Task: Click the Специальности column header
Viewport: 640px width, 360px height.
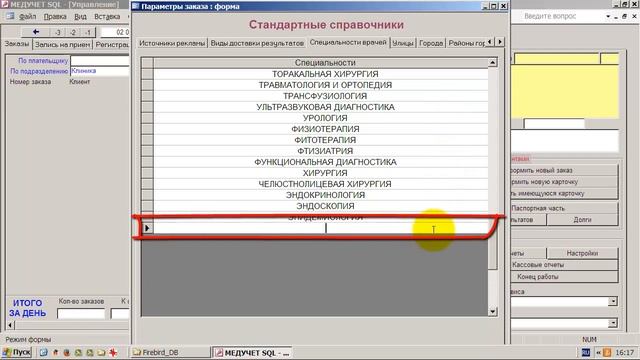Action: (320, 63)
